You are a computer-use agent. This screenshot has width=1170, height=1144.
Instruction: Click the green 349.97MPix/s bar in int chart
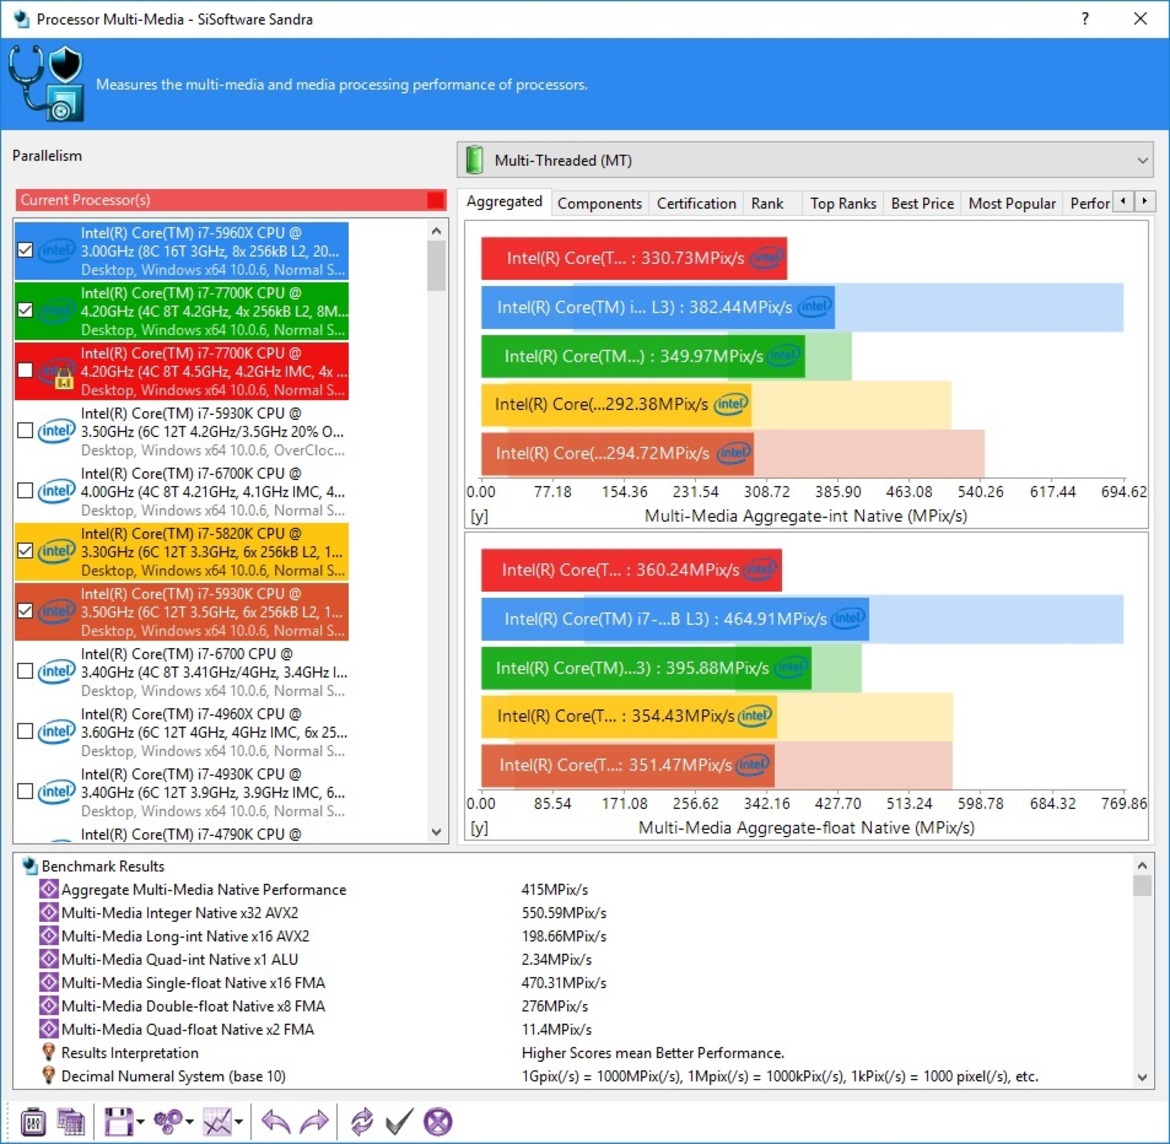[642, 356]
